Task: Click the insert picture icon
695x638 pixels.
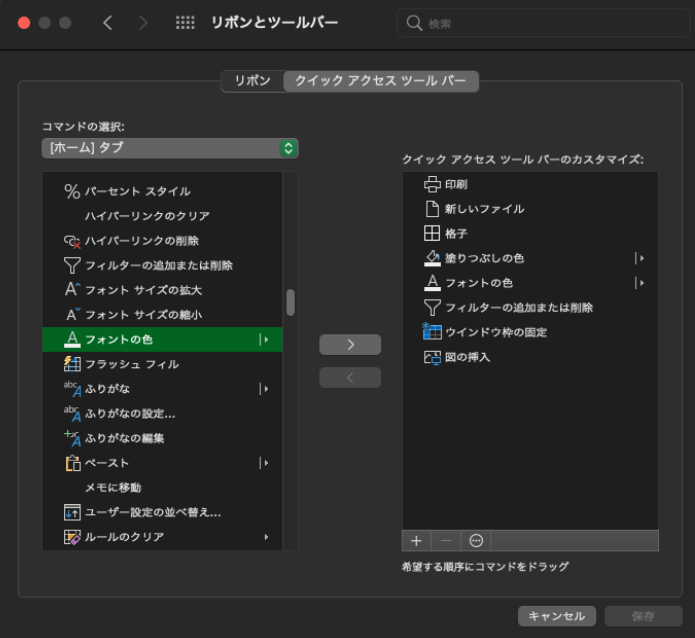Action: pos(432,357)
